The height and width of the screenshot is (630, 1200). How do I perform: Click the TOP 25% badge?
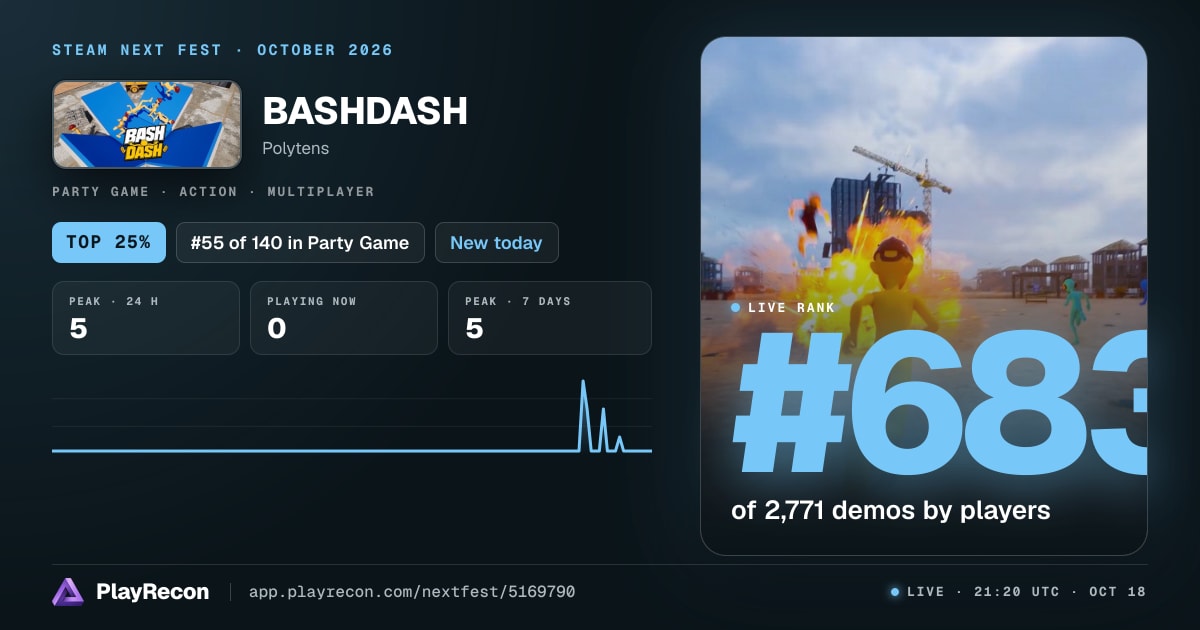(x=109, y=243)
